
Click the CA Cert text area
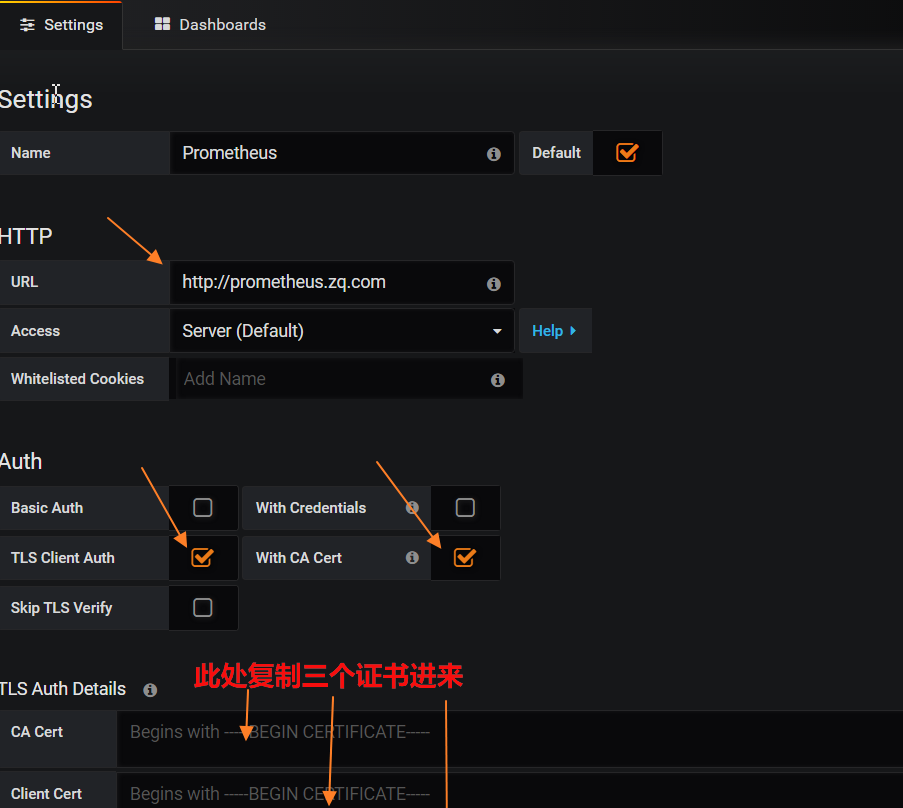point(510,738)
